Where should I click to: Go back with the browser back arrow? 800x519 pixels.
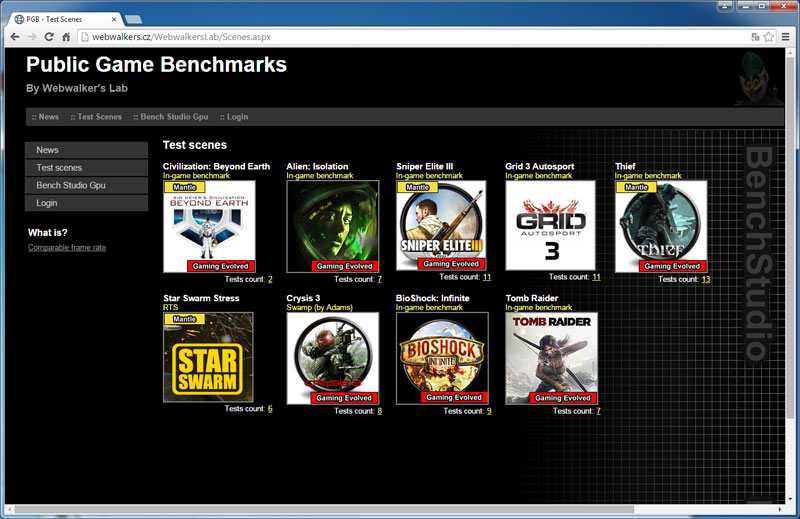pos(15,37)
